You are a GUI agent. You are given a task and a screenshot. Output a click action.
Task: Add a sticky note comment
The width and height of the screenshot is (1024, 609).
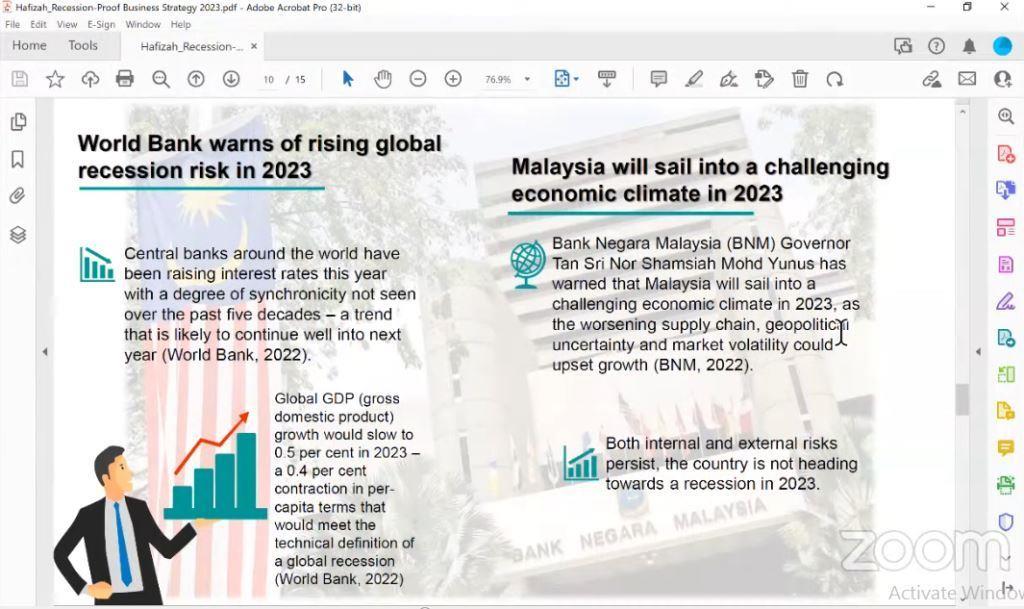coord(658,79)
